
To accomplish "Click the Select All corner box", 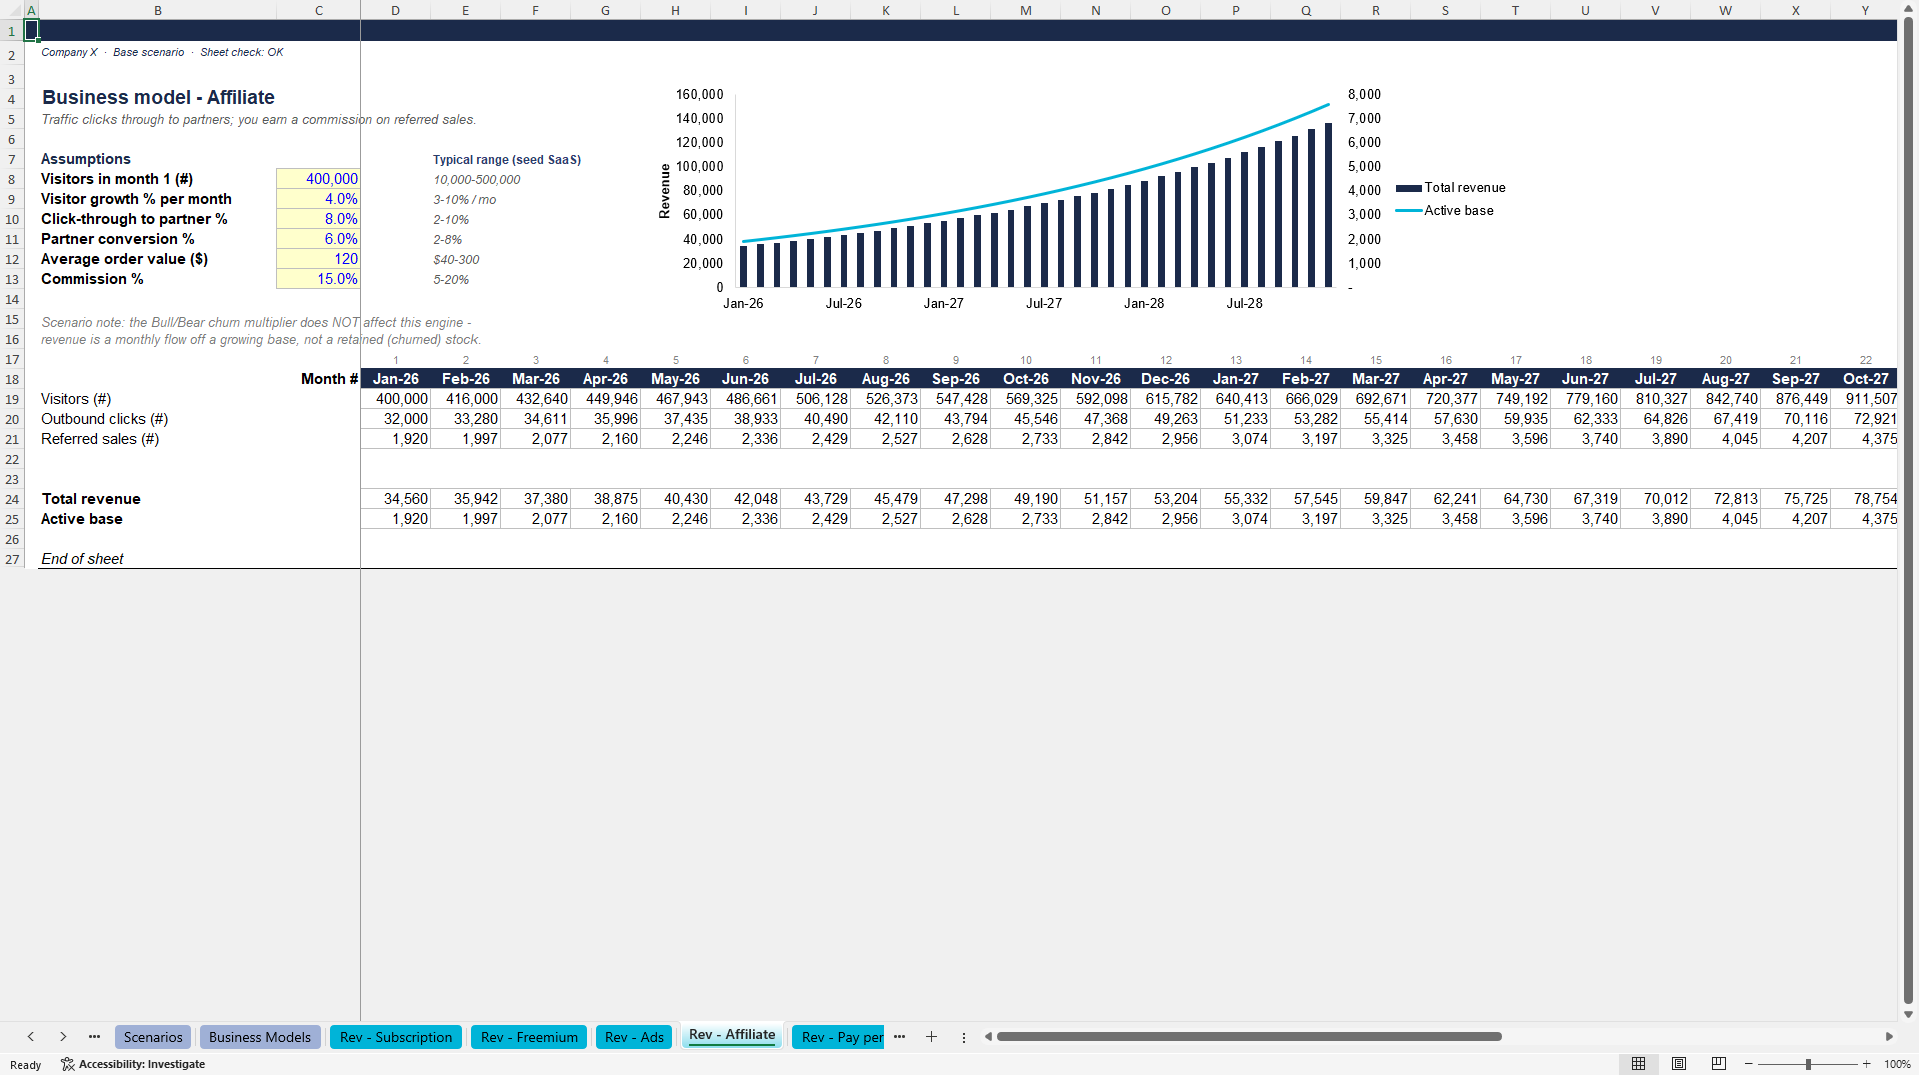I will coord(12,10).
